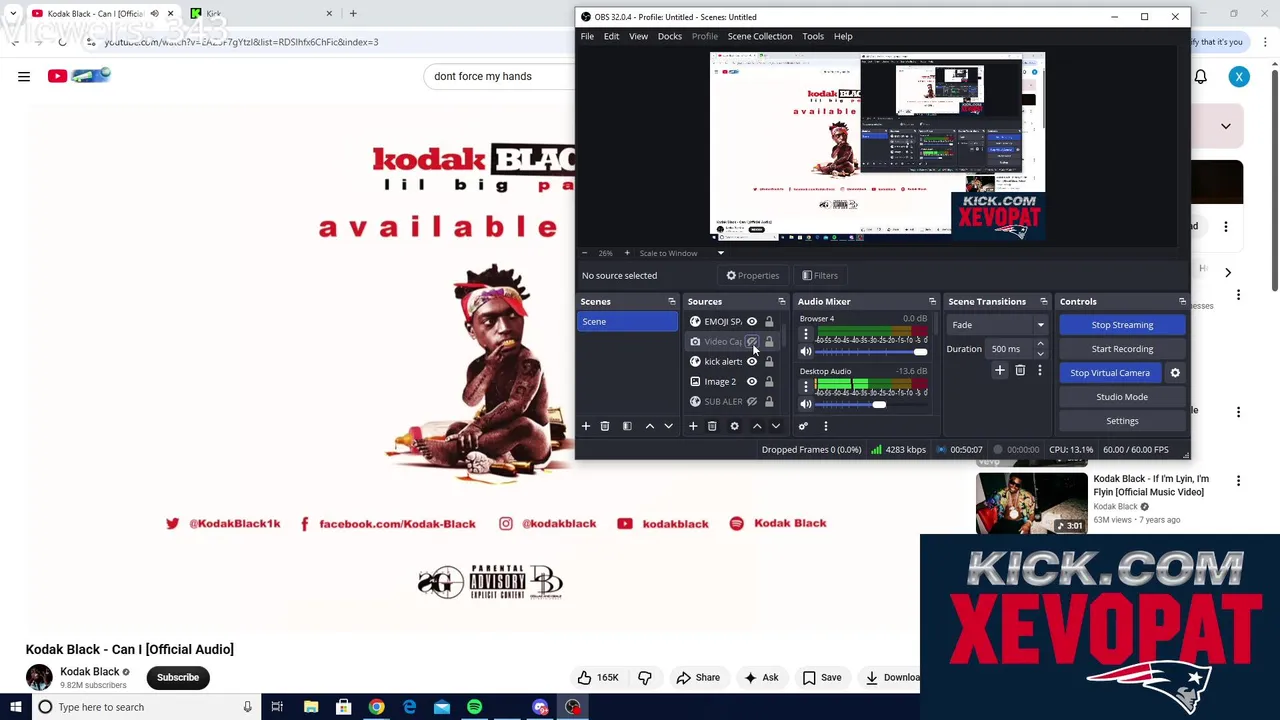Open scene filters icon in Scenes toolbar
The width and height of the screenshot is (1280, 720).
pos(627,426)
